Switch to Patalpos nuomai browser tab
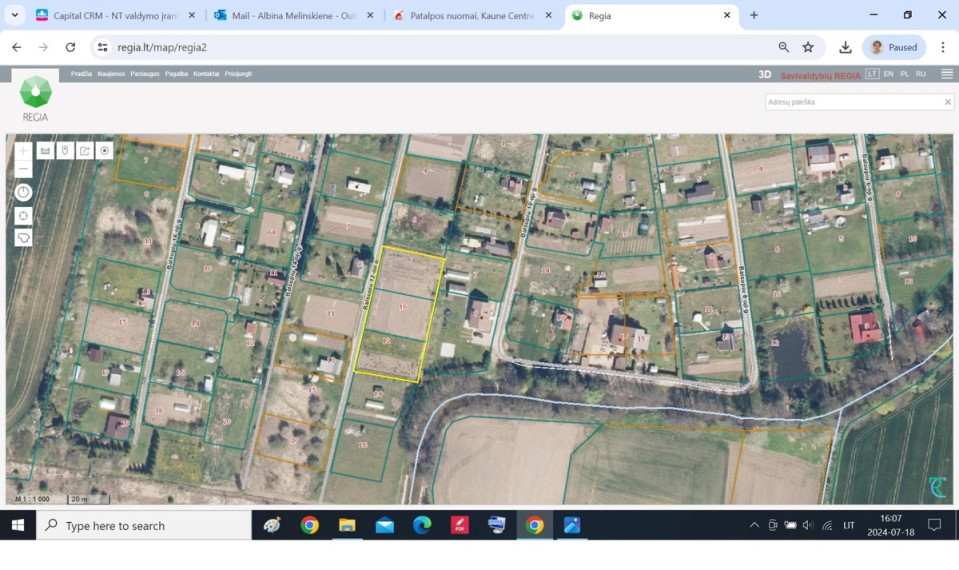Viewport: 959px width, 570px height. 472,15
